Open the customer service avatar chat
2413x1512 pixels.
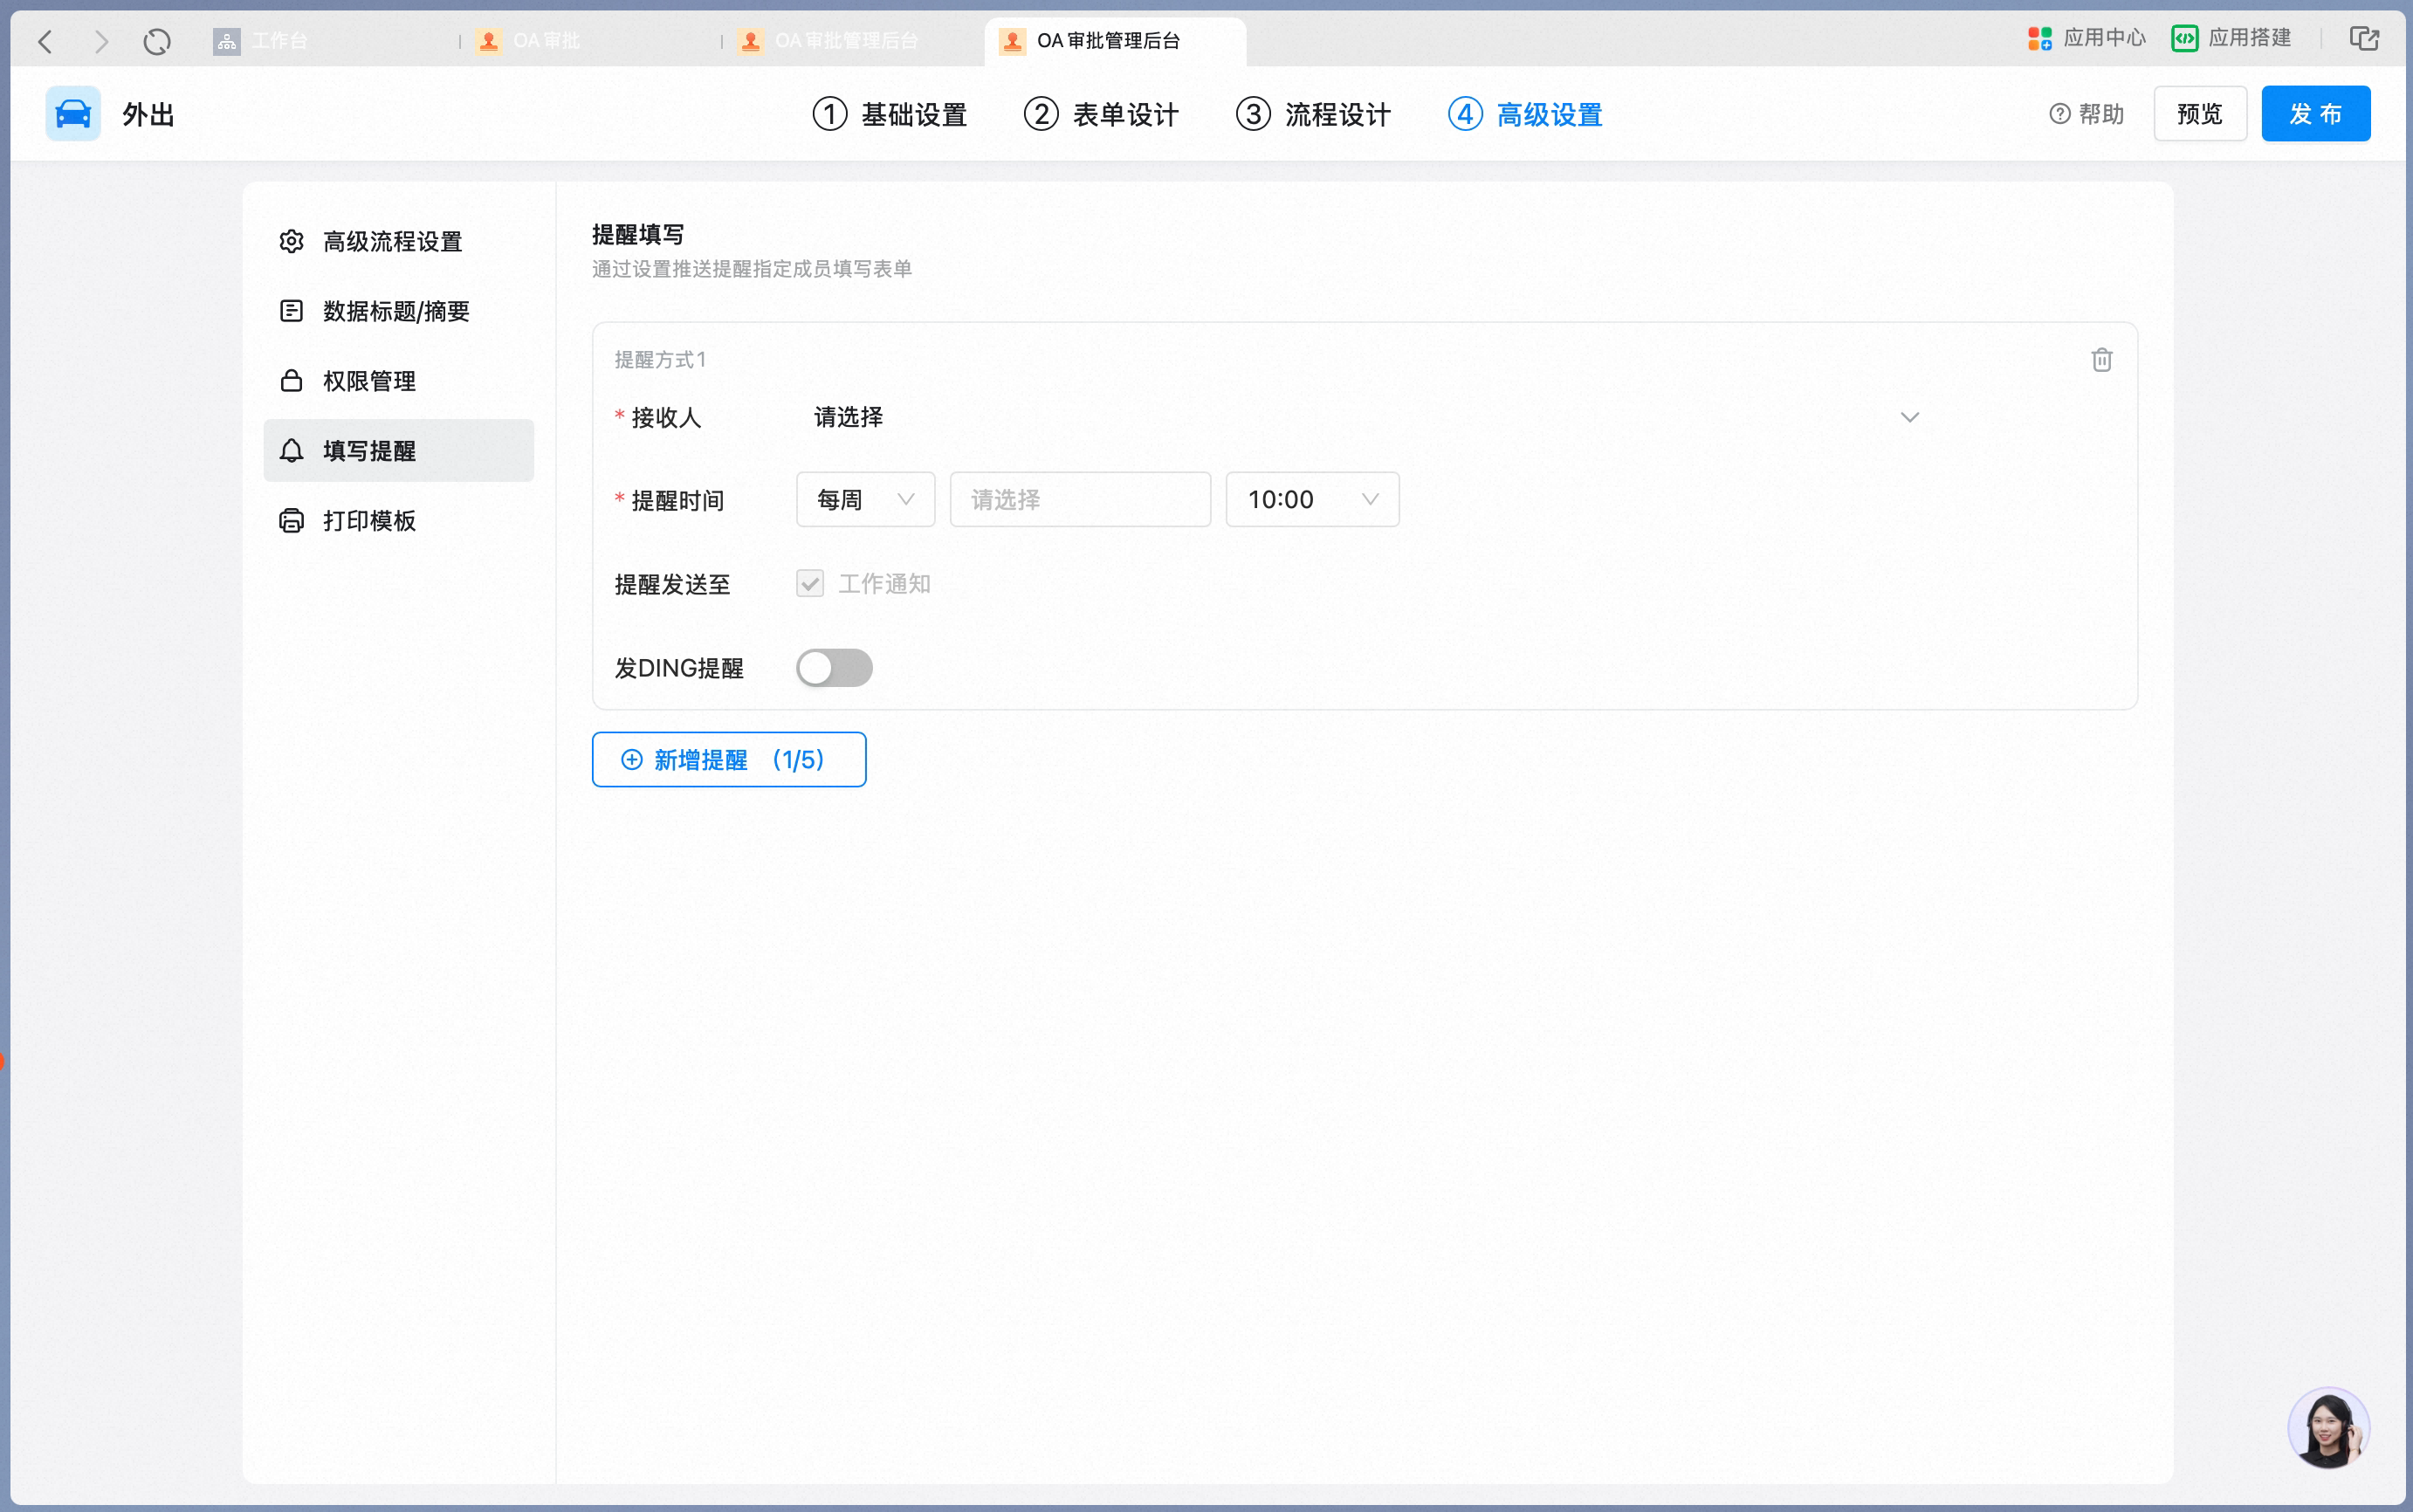point(2328,1427)
